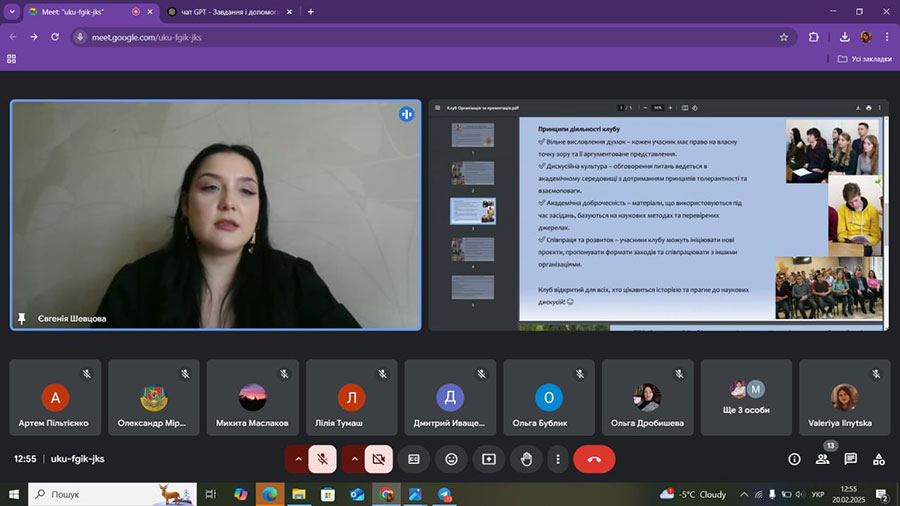Zoom out on shared PDF minus button

coord(645,108)
